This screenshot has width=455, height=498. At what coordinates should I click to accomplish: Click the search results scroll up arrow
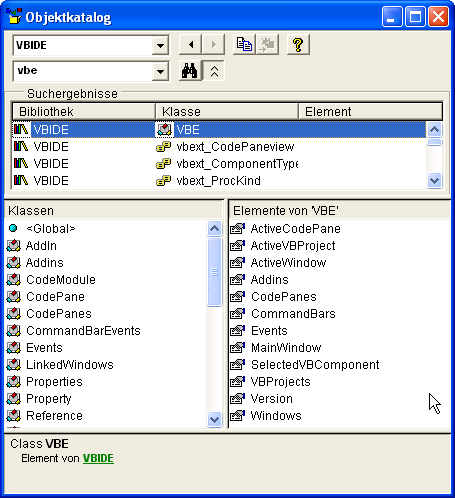tap(434, 129)
